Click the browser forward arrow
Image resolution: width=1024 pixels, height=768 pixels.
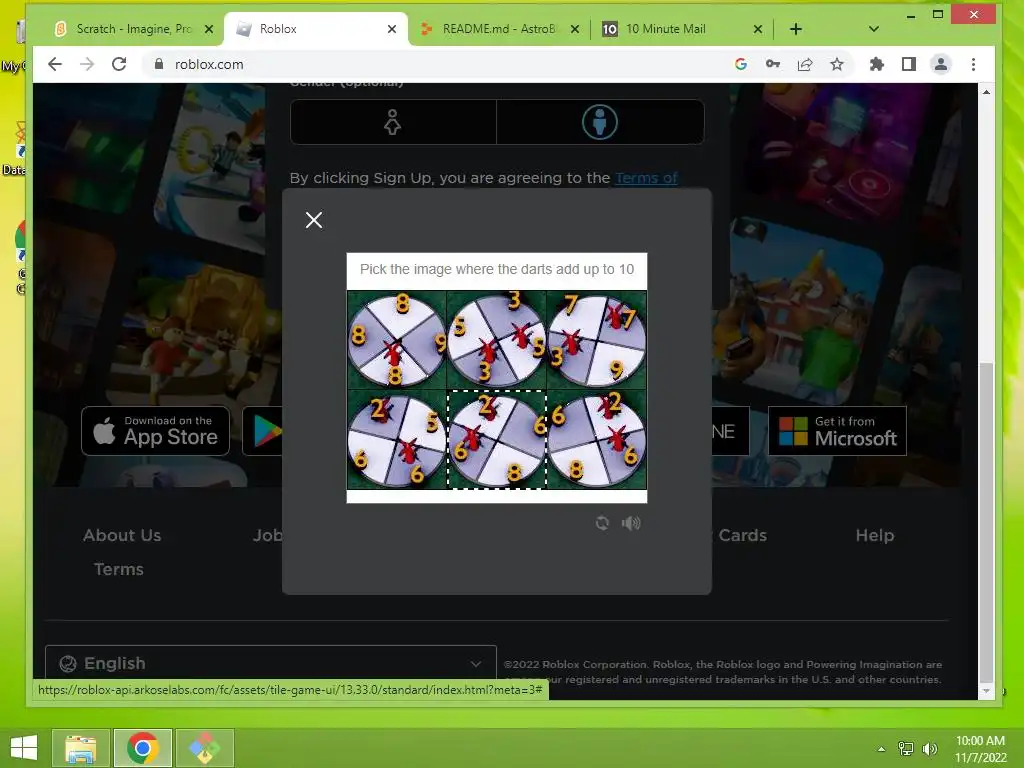[x=87, y=64]
